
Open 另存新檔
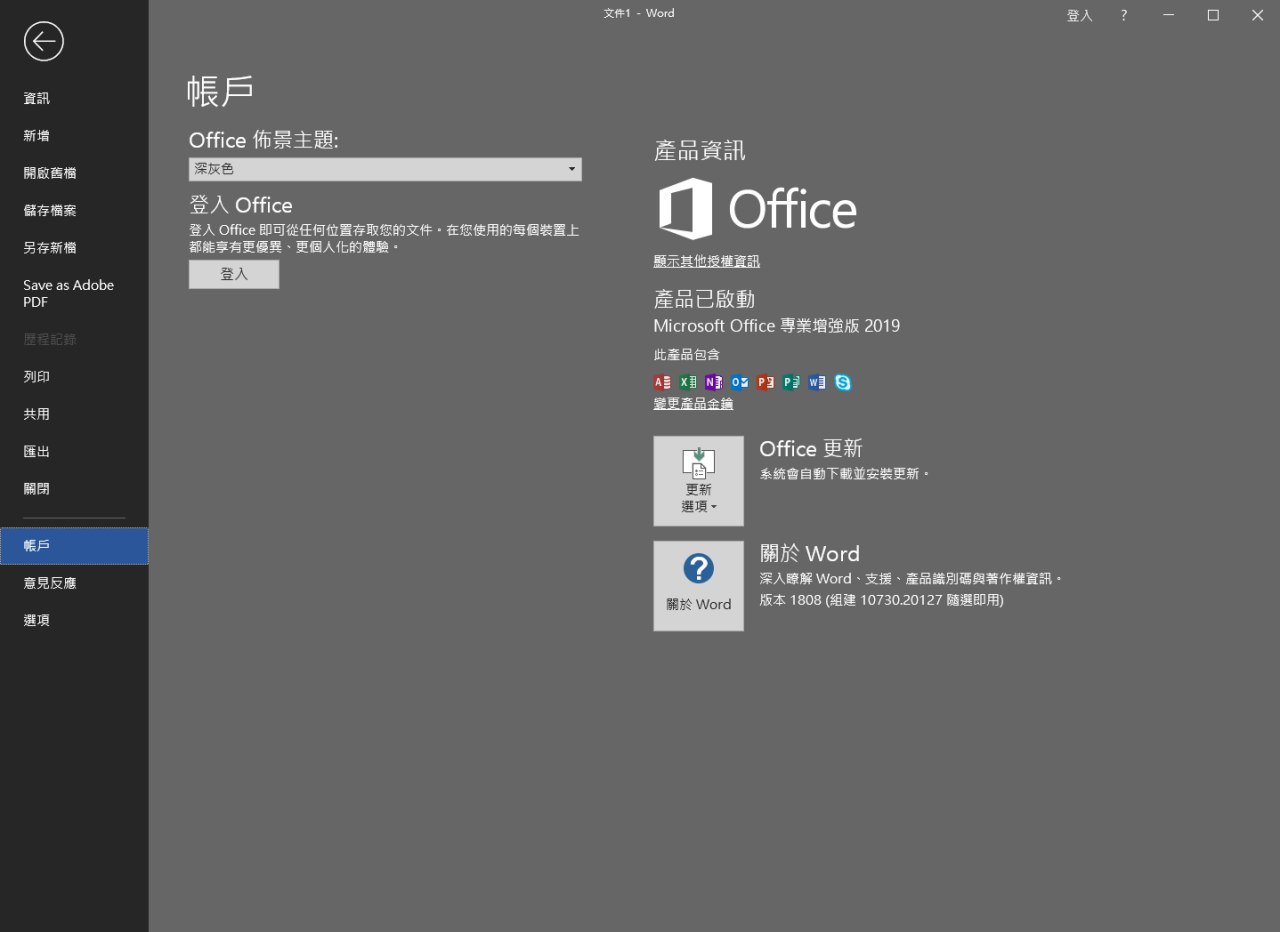(74, 247)
